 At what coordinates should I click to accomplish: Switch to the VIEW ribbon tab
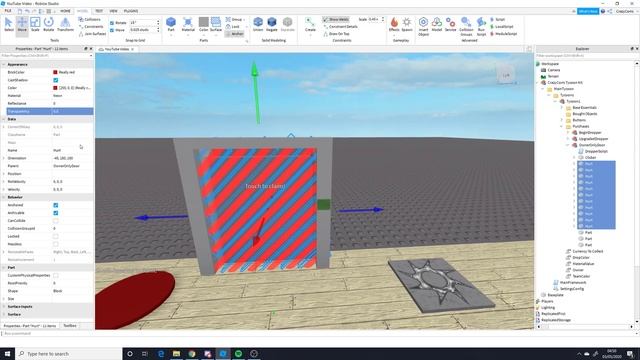113,11
